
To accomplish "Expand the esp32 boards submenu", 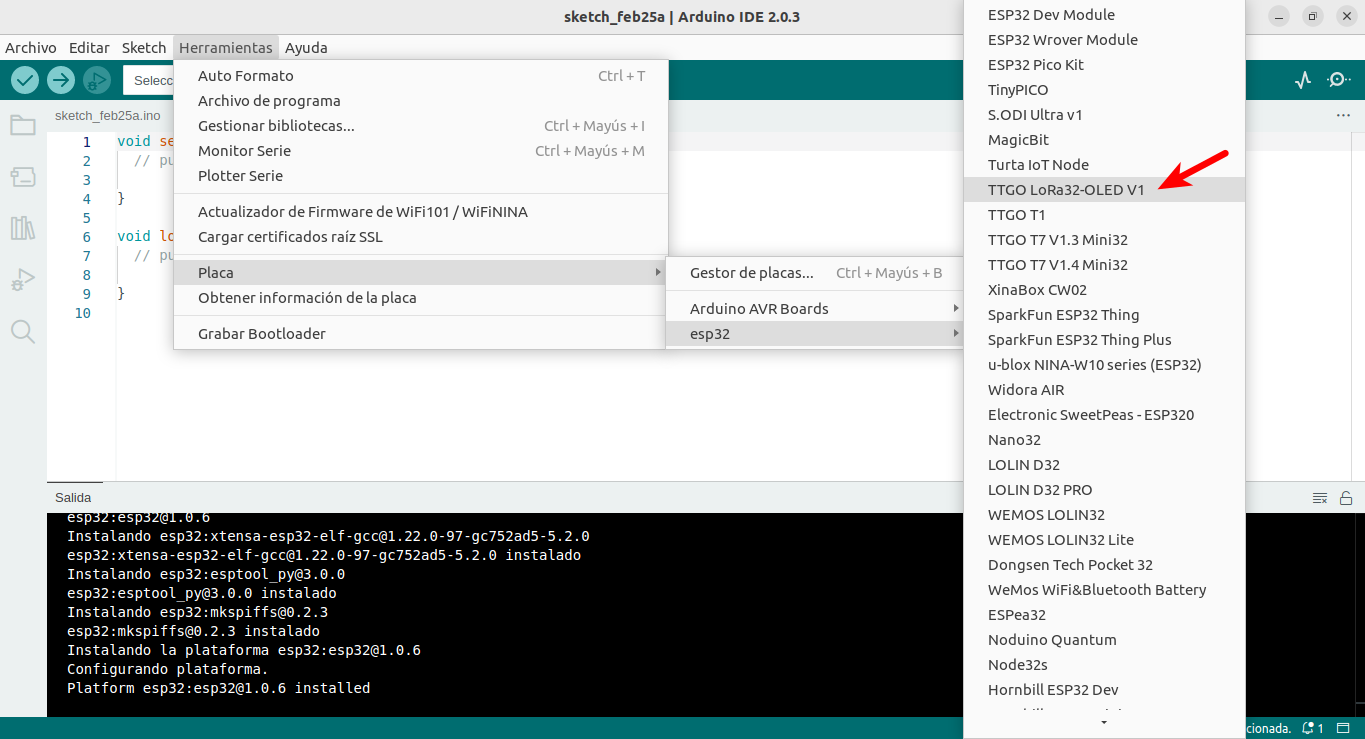I will click(815, 334).
